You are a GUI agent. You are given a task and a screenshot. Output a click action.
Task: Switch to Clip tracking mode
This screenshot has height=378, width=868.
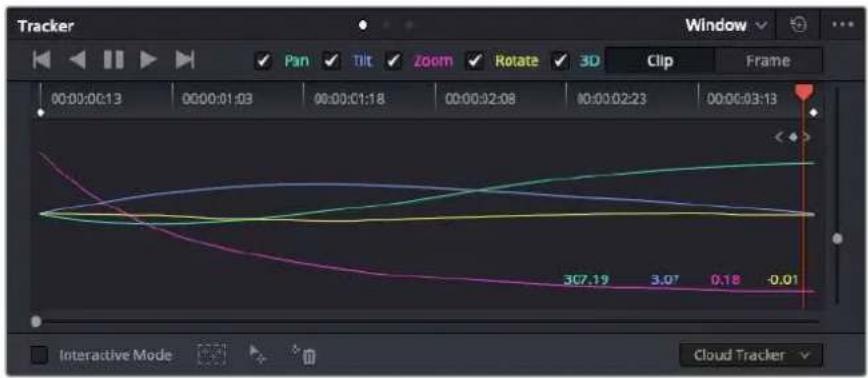coord(660,61)
